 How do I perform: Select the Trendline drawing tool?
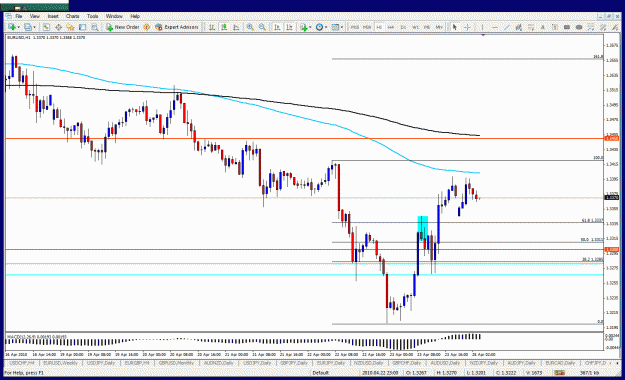coord(507,27)
